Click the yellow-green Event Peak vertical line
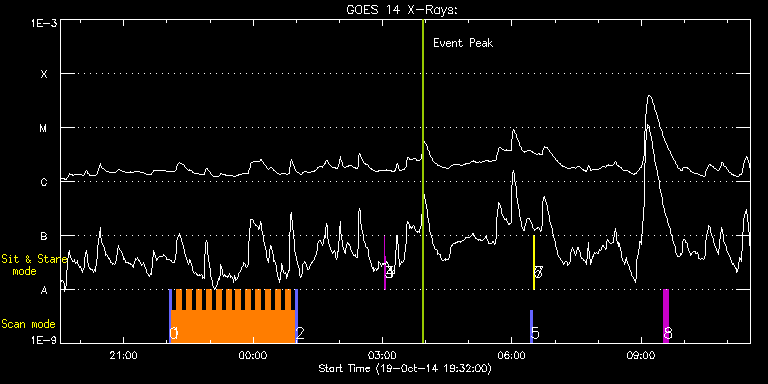 tap(423, 181)
